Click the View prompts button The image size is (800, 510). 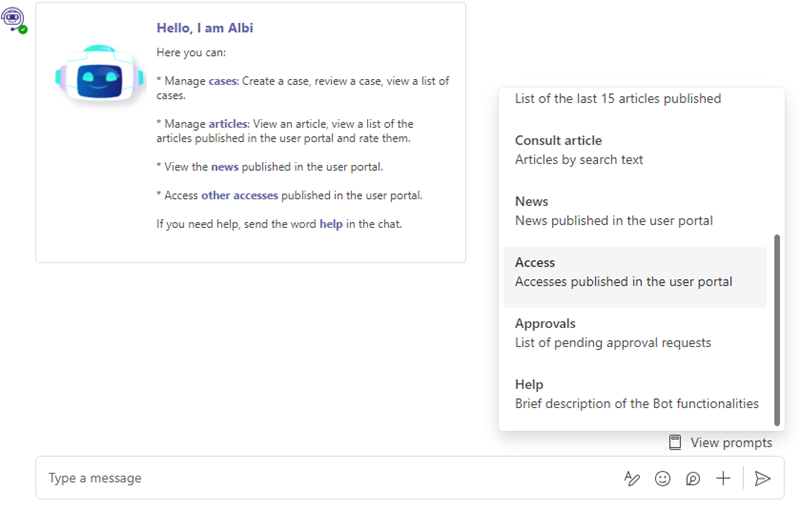[x=720, y=442]
